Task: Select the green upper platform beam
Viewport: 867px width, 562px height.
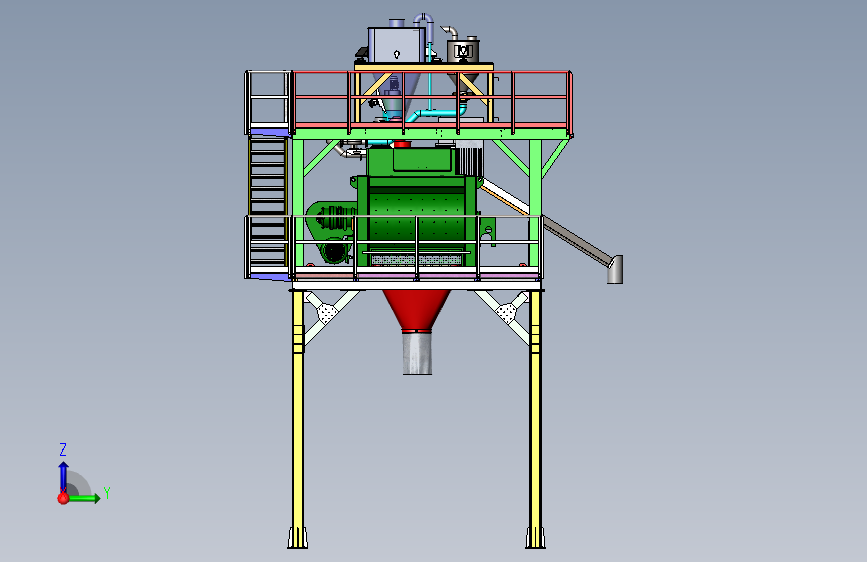Action: 430,133
